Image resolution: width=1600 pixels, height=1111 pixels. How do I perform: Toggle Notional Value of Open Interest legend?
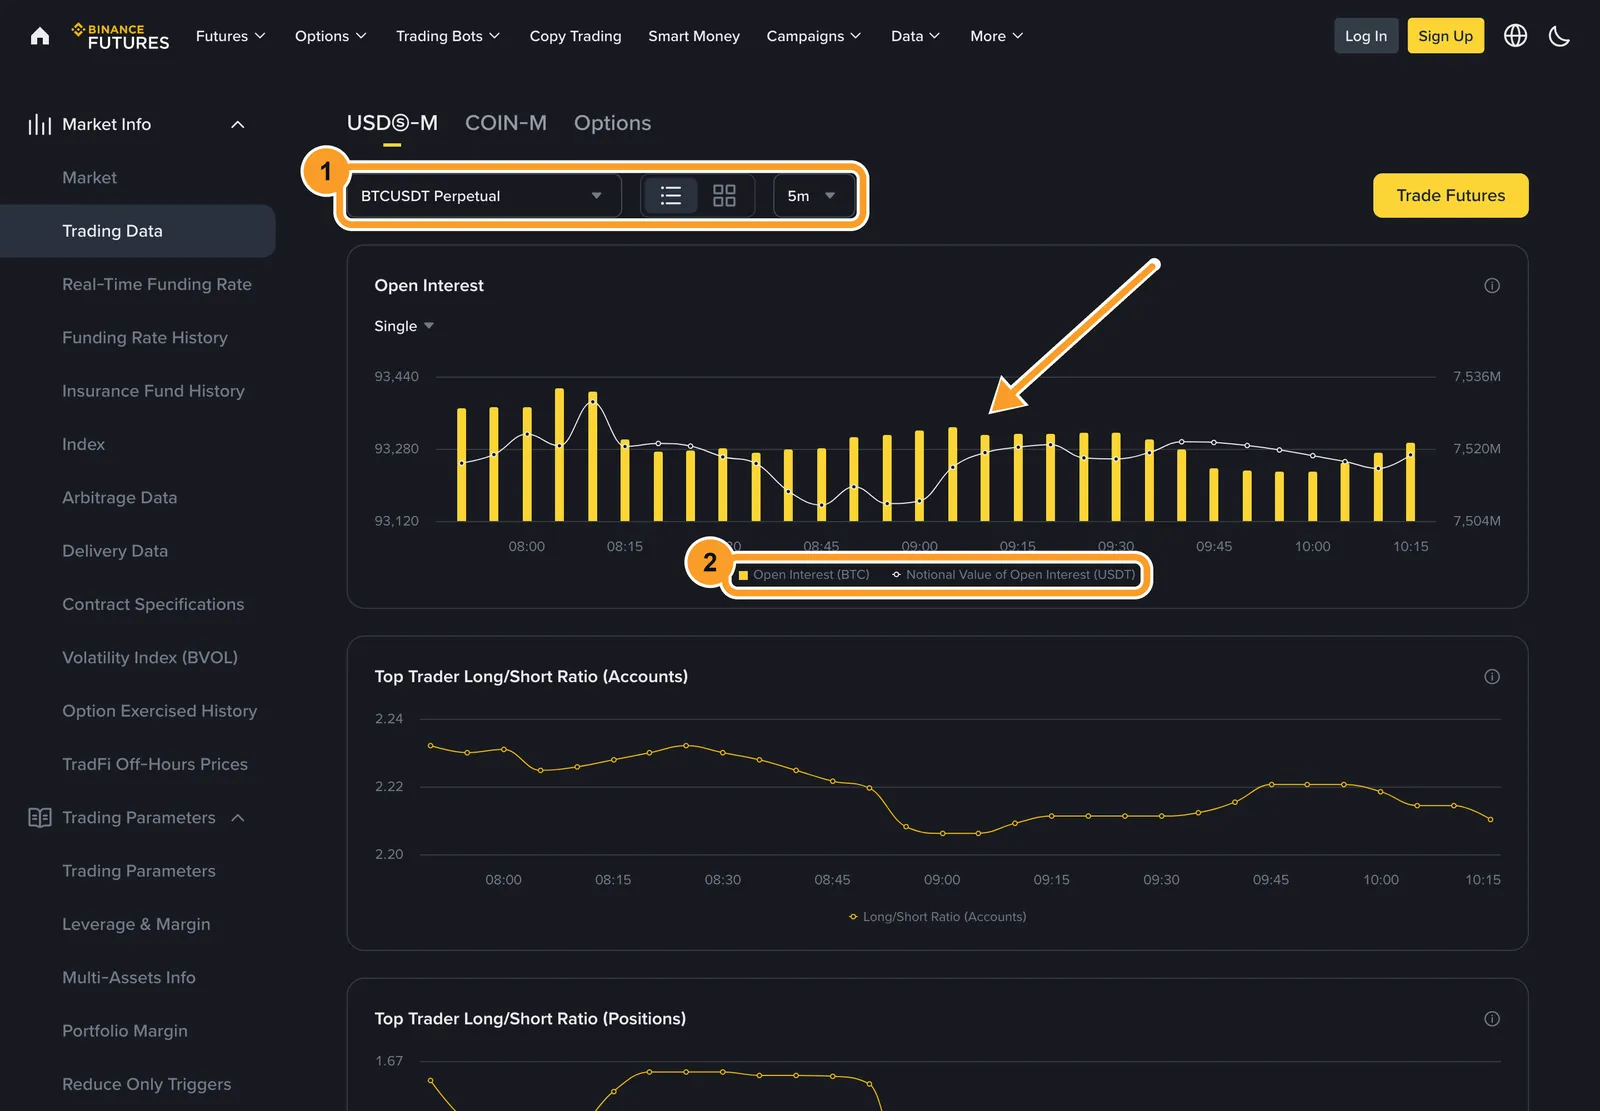coord(1014,575)
